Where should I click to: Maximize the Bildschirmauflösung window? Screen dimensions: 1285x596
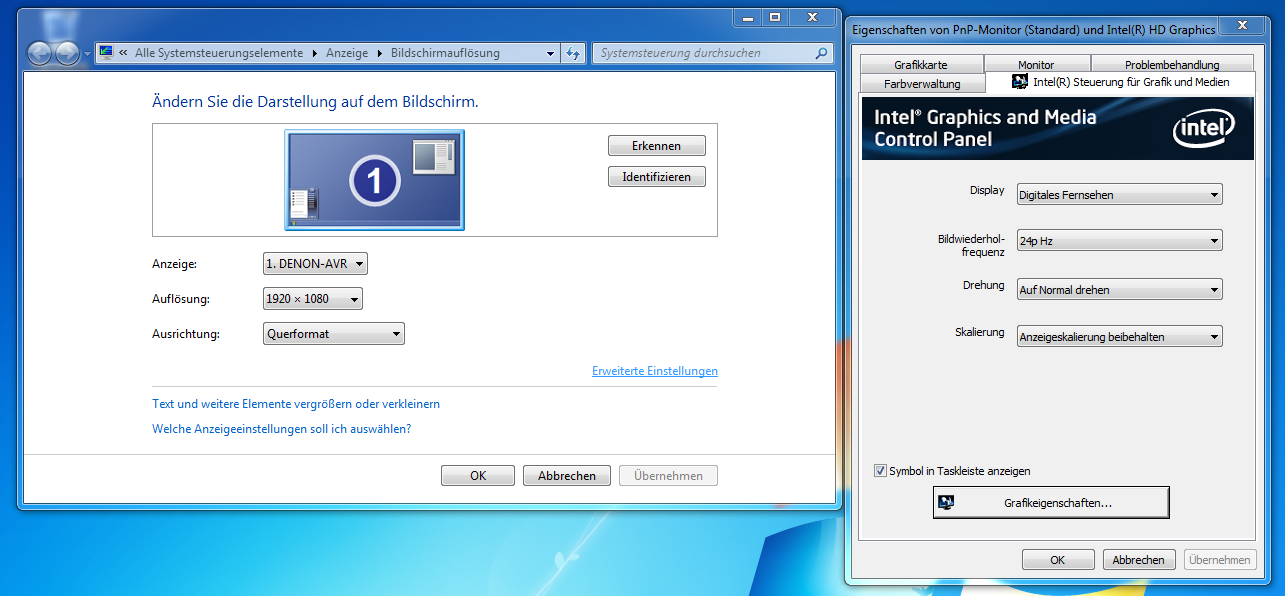click(775, 17)
